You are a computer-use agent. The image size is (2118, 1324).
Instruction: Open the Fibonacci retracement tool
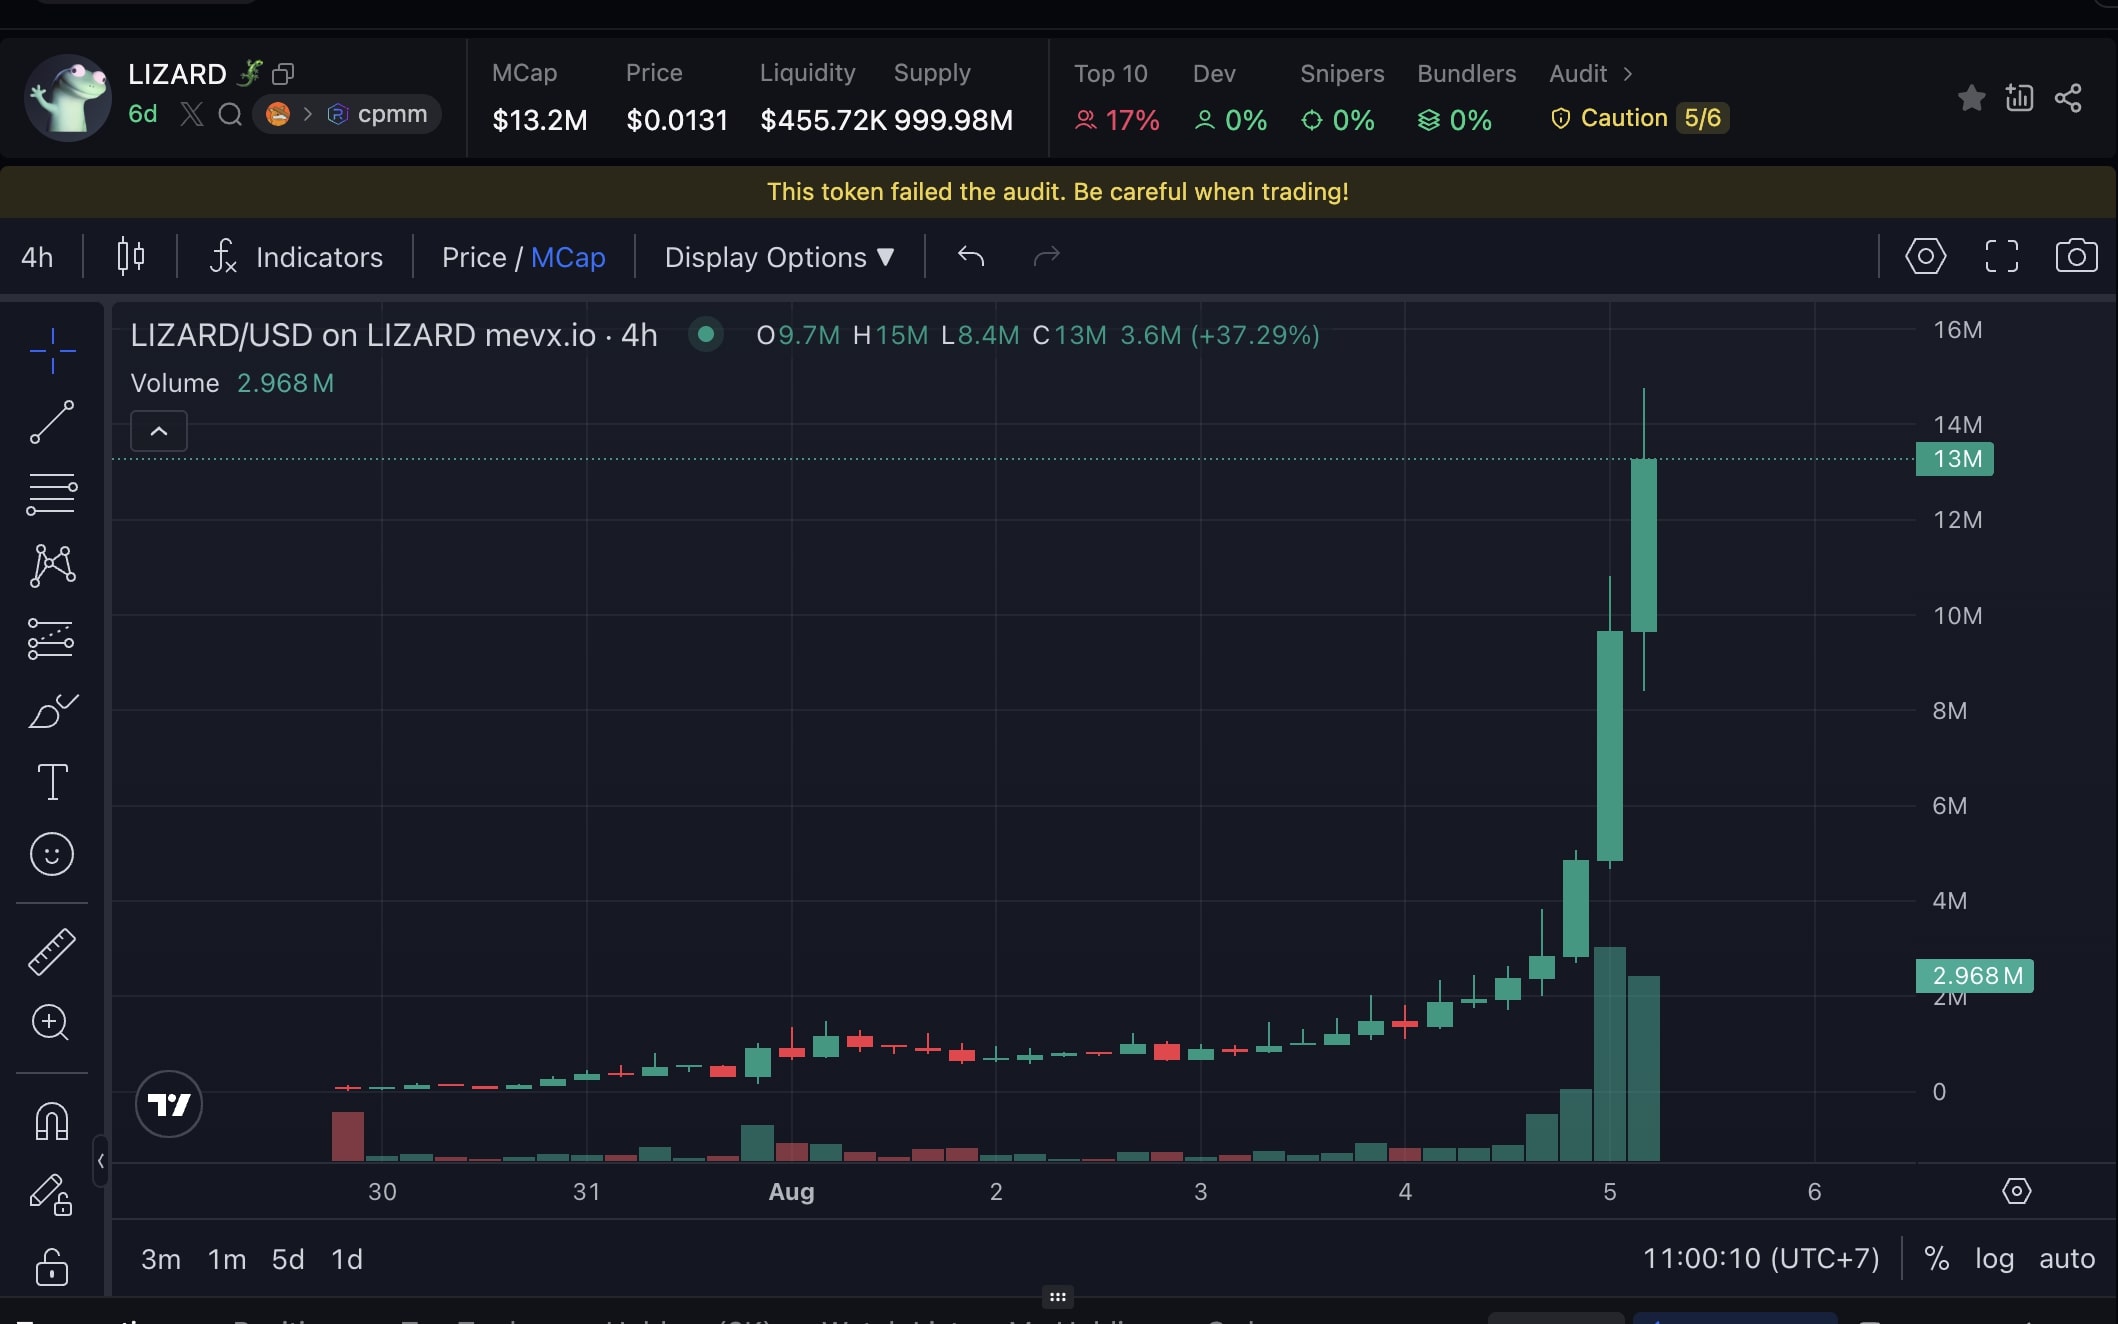[x=52, y=494]
